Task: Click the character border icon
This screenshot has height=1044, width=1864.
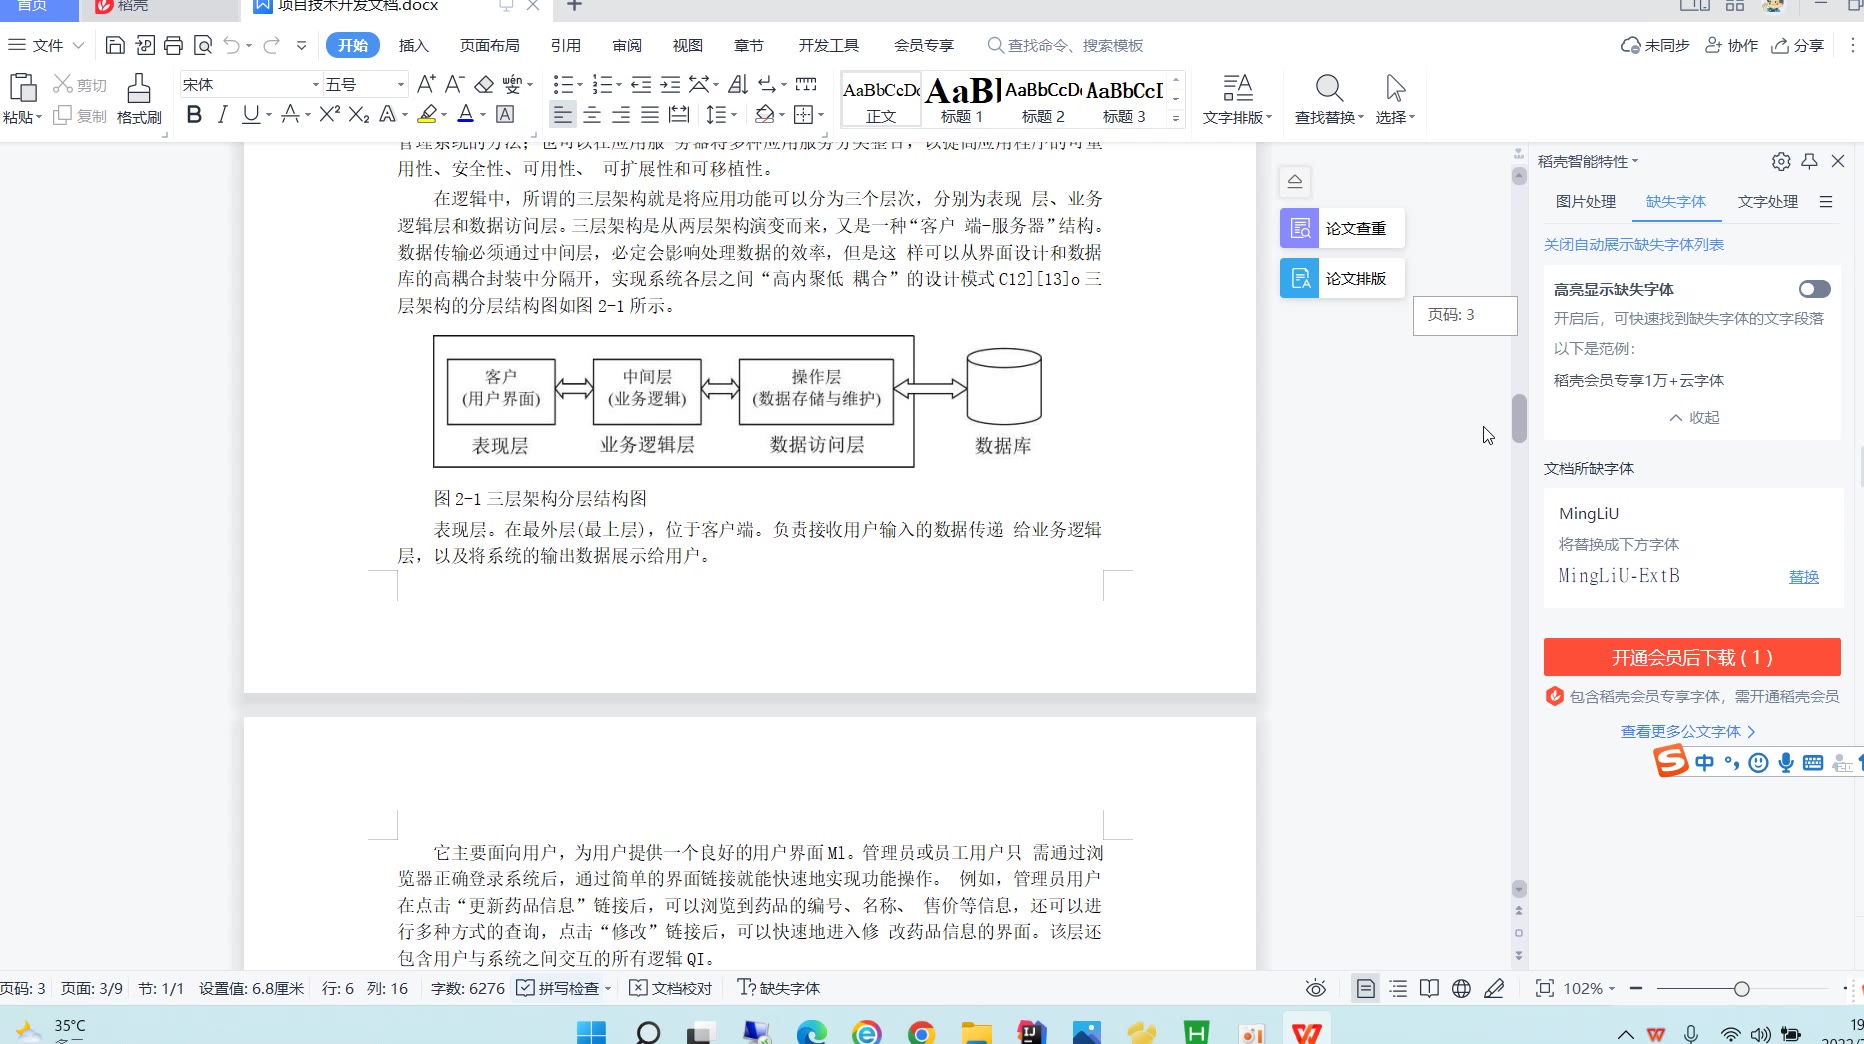Action: [x=506, y=115]
